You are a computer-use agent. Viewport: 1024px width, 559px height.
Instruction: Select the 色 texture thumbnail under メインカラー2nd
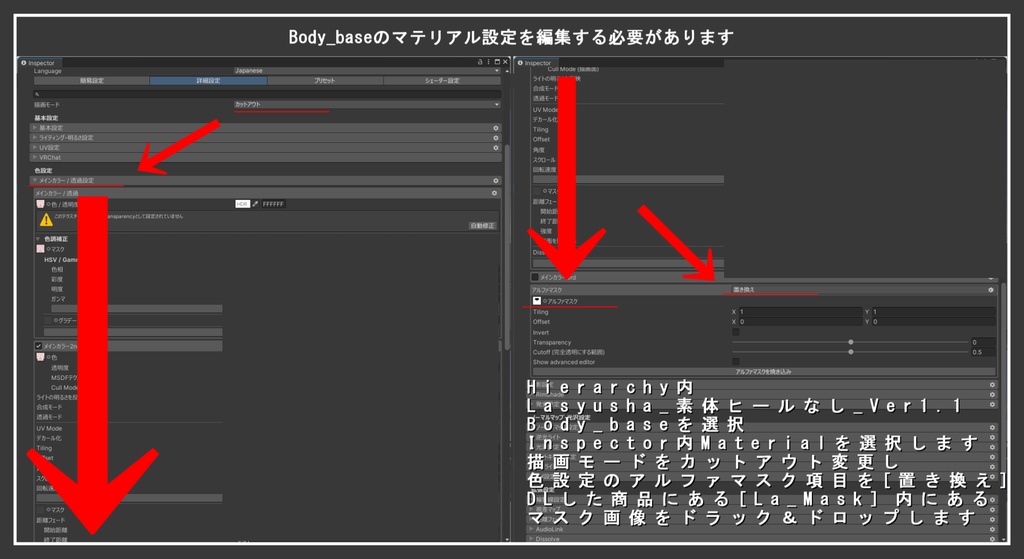point(40,357)
